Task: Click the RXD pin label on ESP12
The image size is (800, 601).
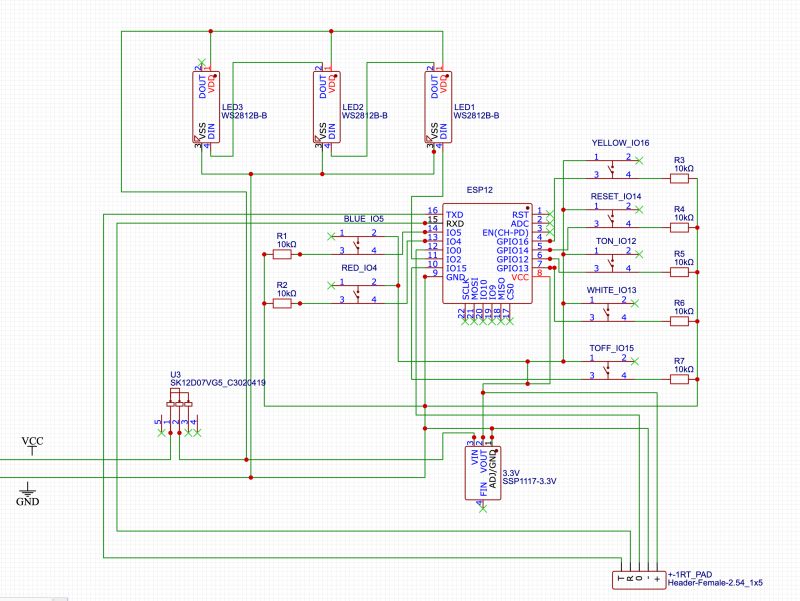Action: 455,223
